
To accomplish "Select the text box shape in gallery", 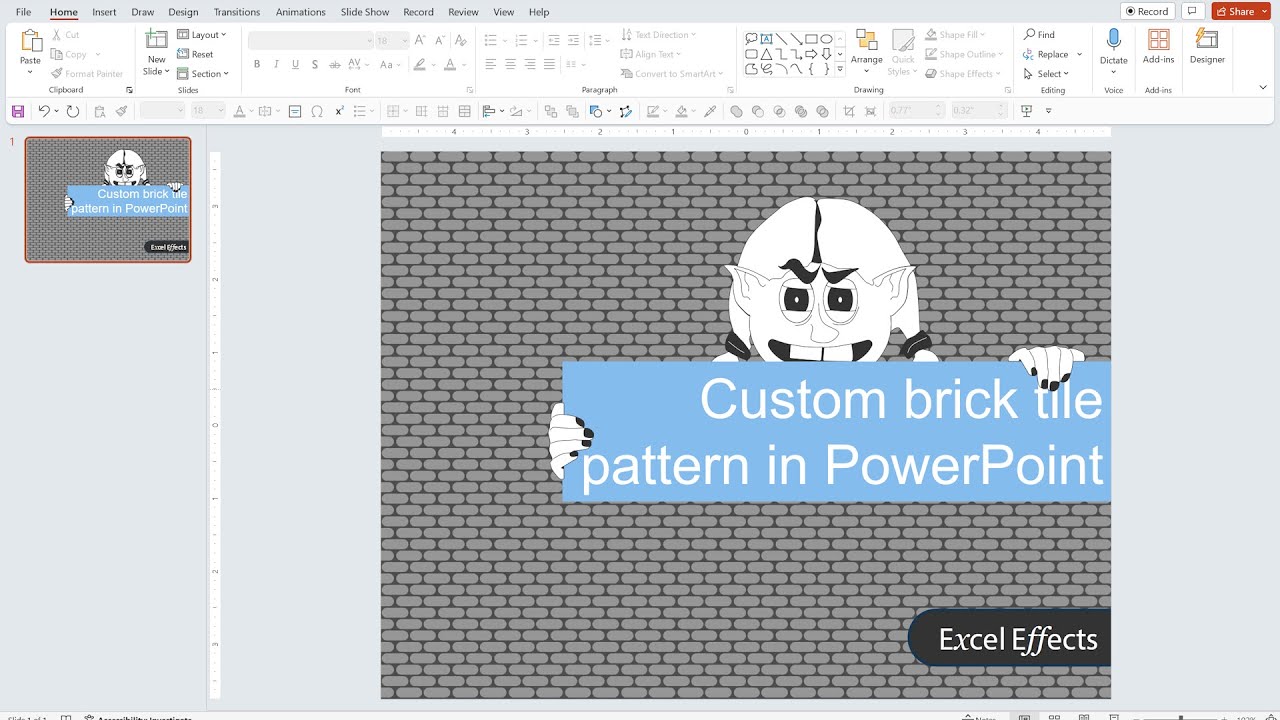I will 767,39.
